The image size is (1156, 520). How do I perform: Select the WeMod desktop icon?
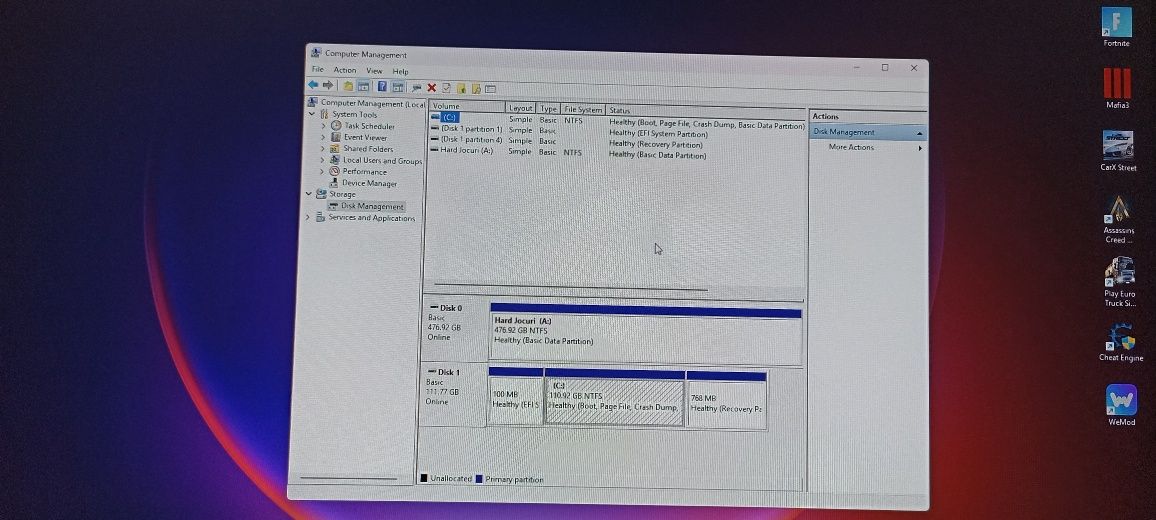point(1121,405)
